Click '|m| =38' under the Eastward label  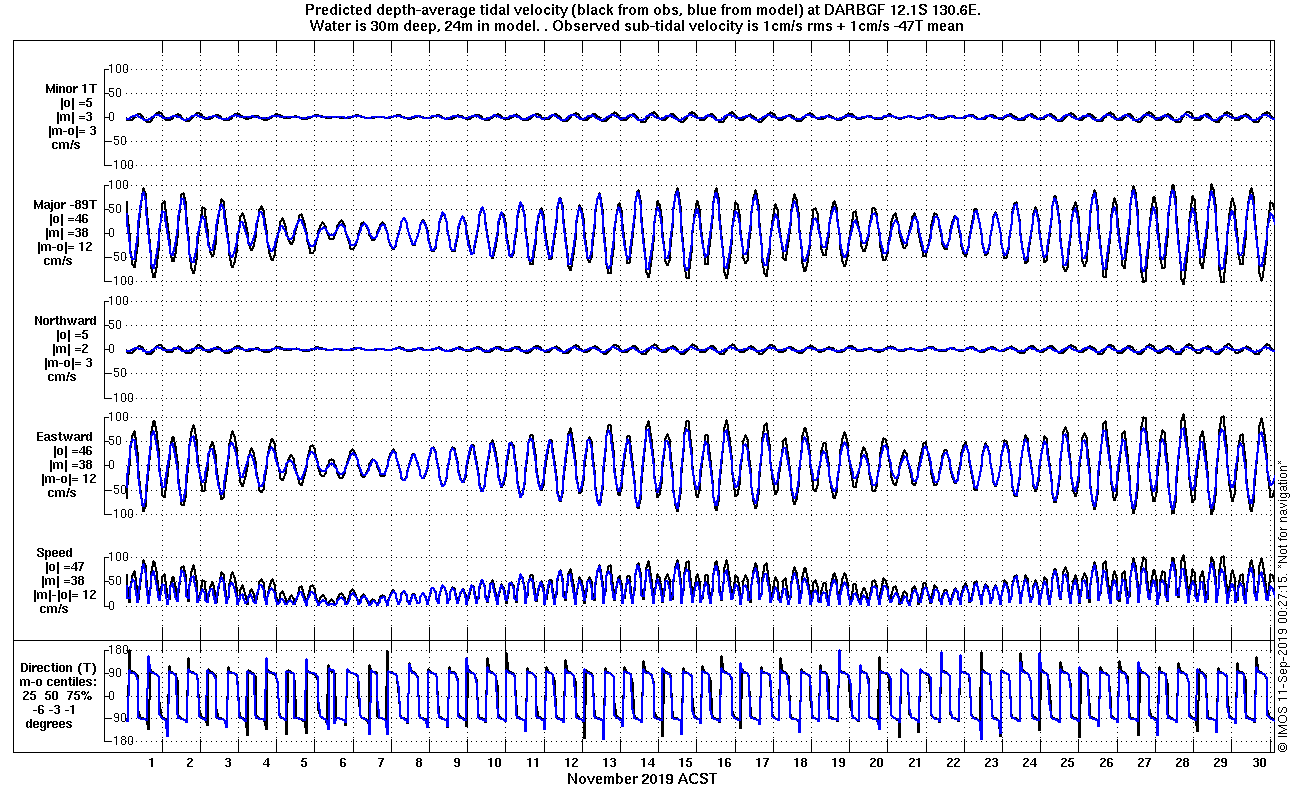click(x=70, y=464)
